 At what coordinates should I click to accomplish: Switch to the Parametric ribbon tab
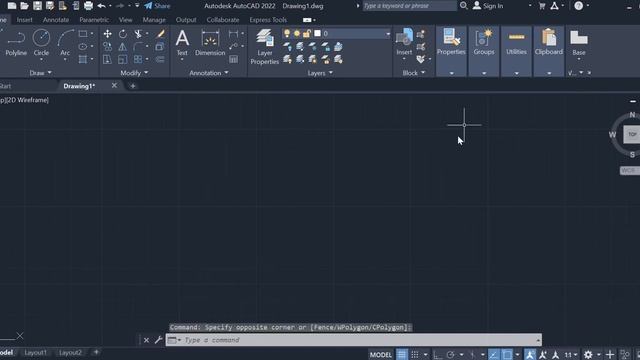[x=94, y=20]
